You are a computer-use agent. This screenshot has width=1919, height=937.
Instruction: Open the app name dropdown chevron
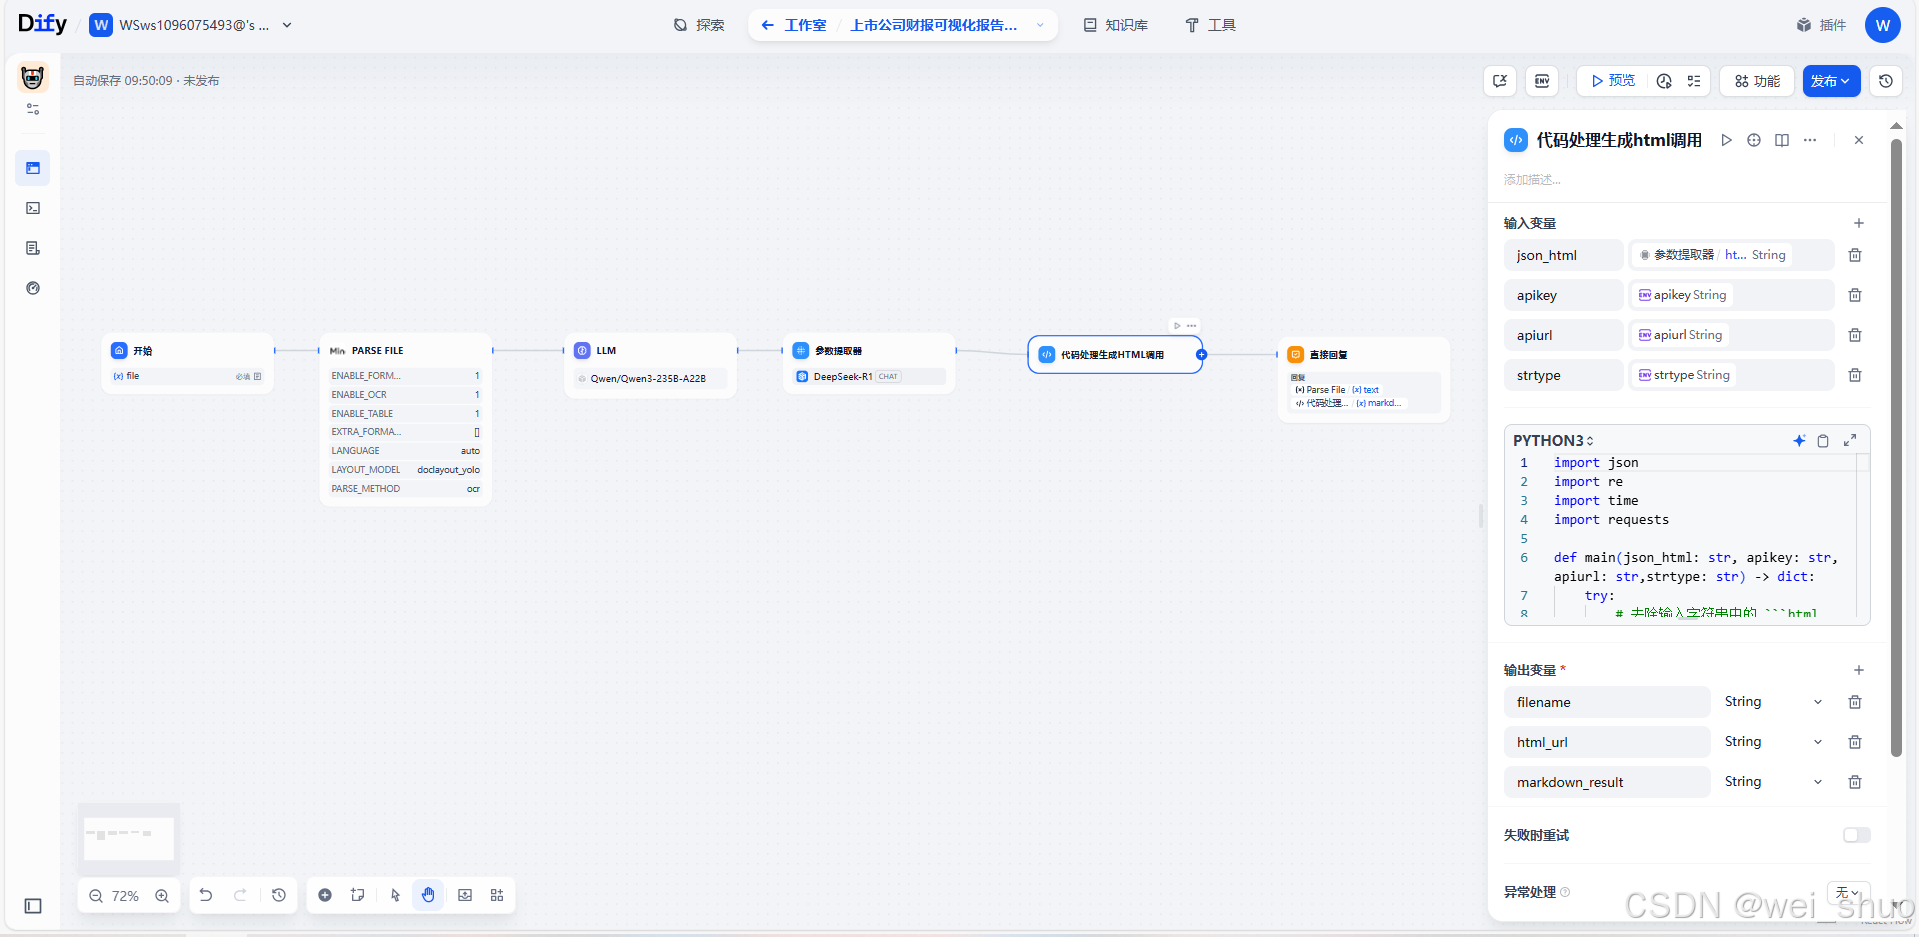[x=1040, y=25]
